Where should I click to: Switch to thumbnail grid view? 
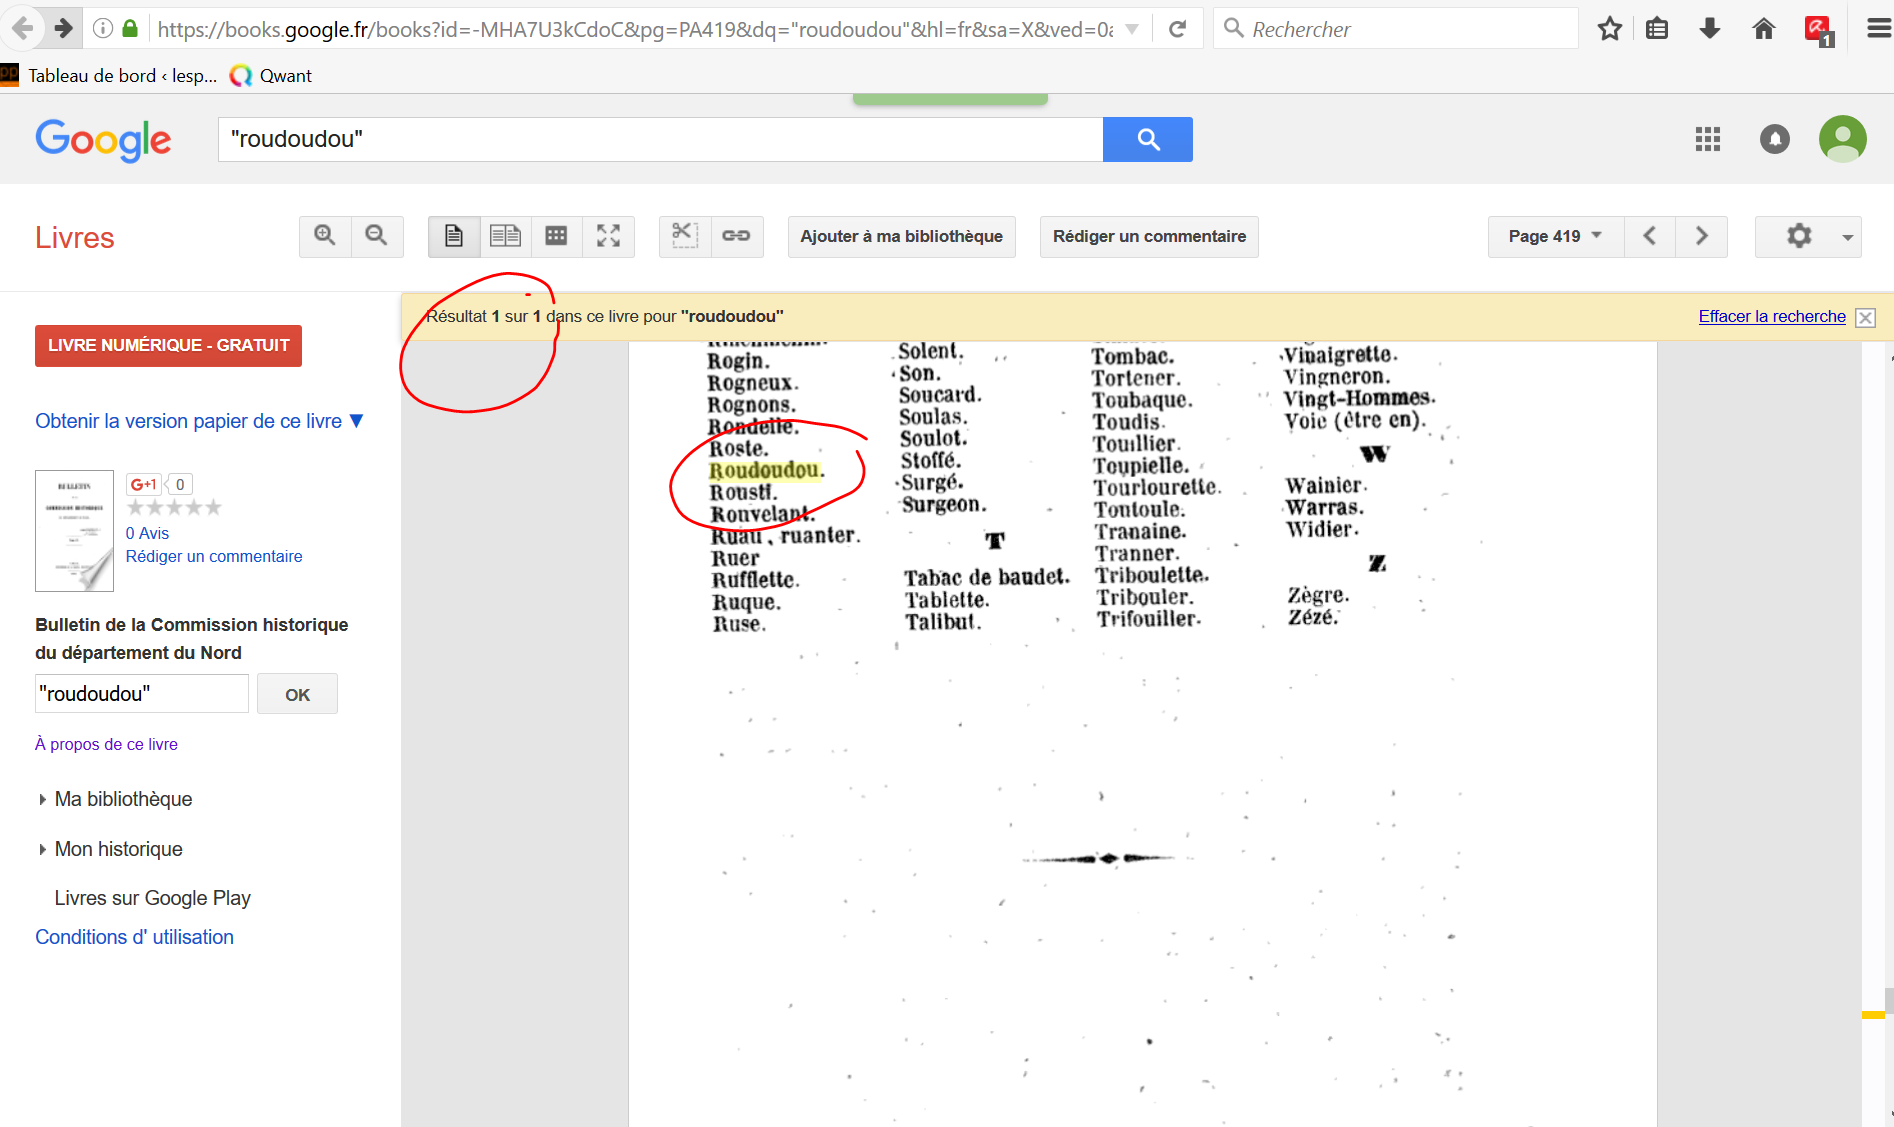pyautogui.click(x=557, y=236)
